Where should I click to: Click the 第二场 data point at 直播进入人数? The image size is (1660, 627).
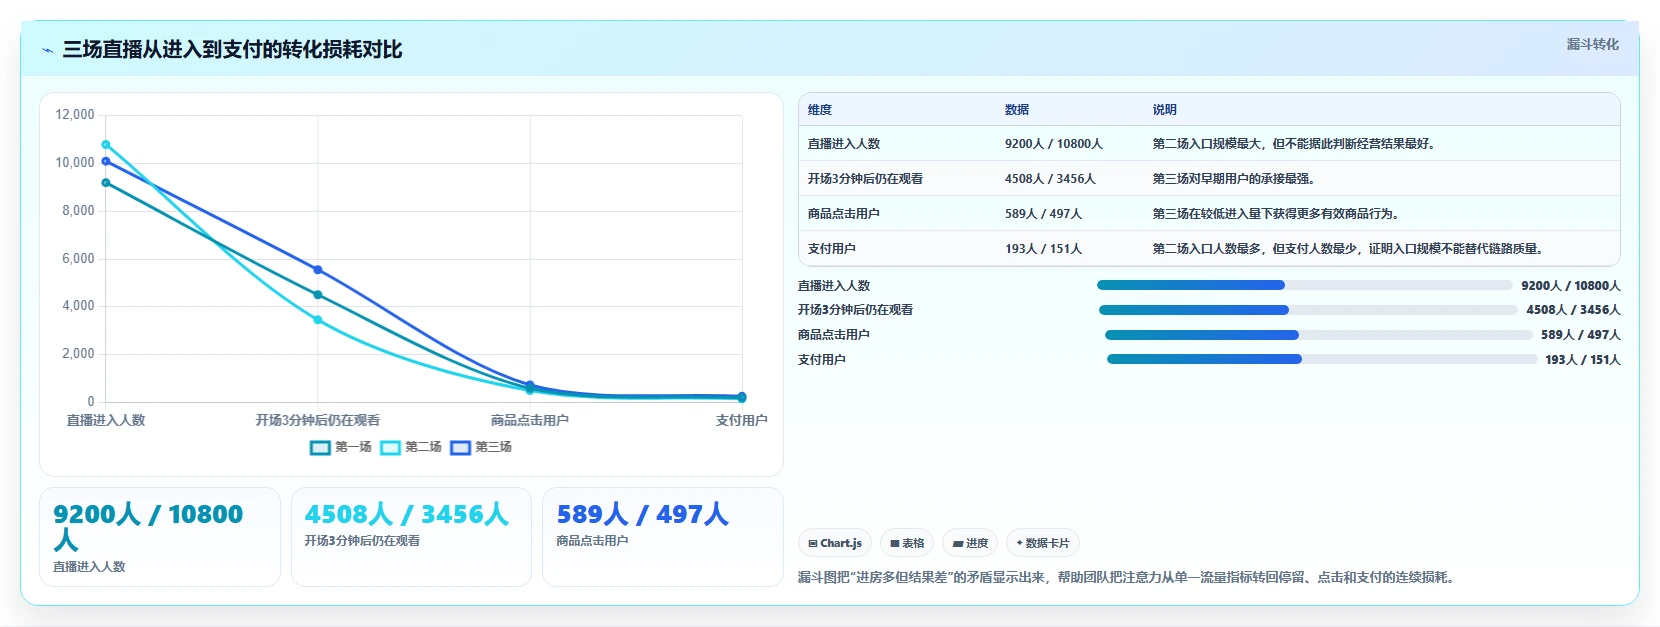[106, 145]
